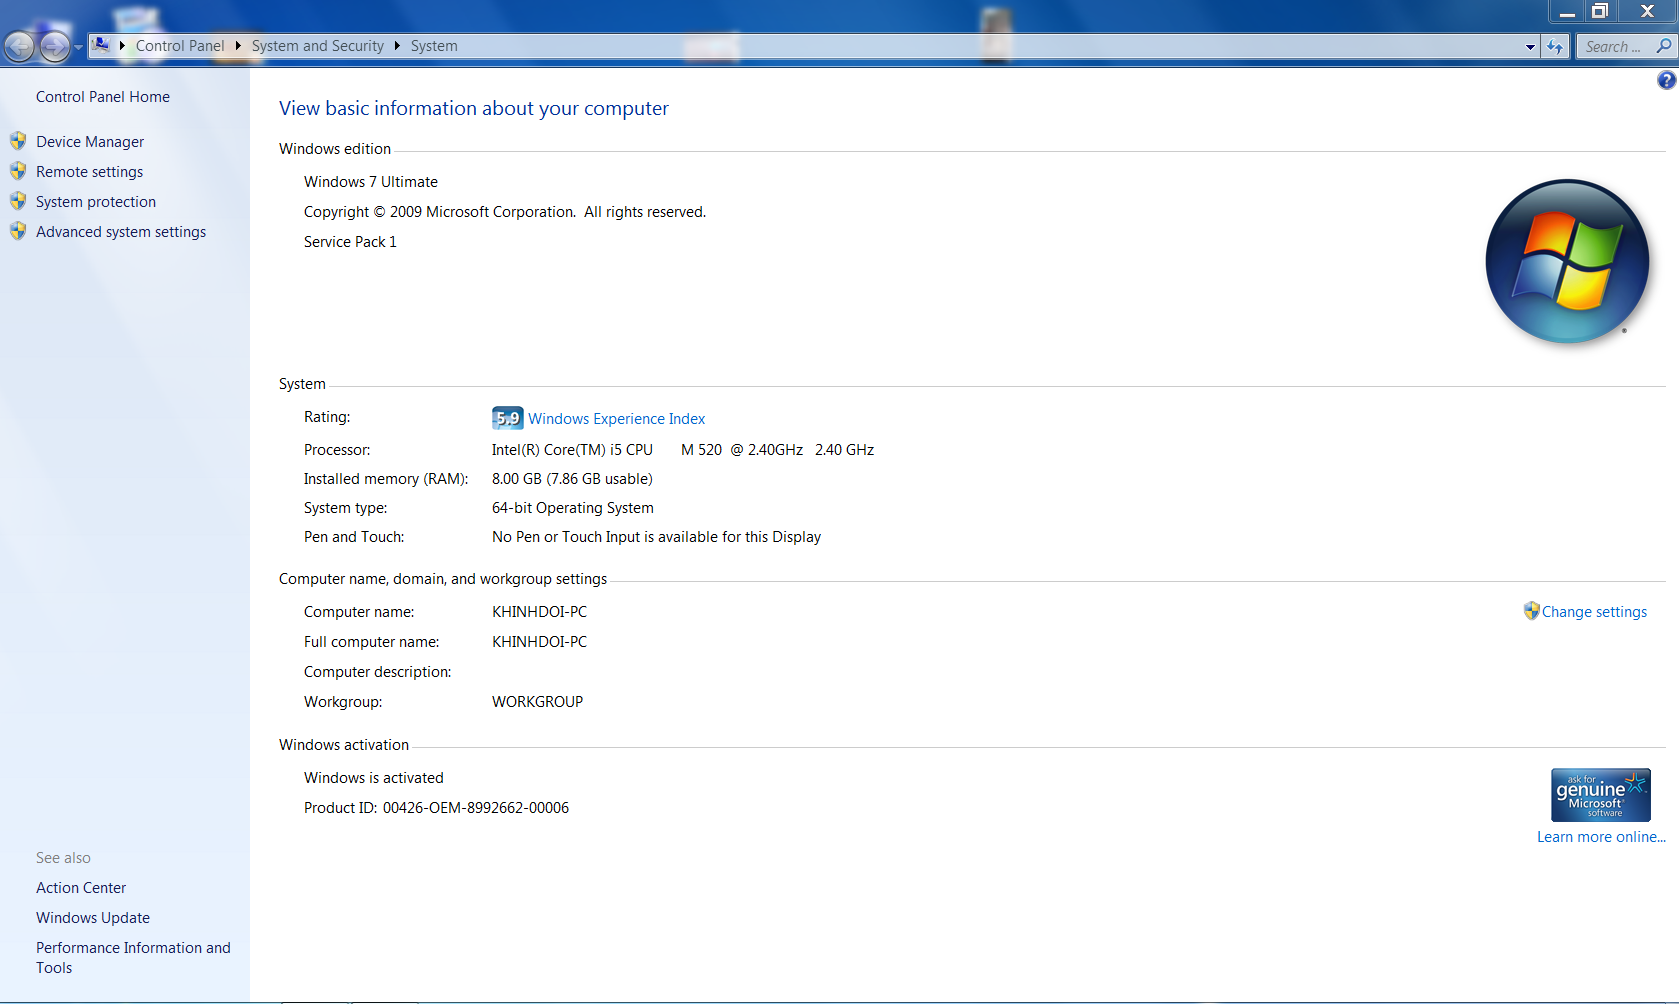Open Windows Update from See also

click(x=93, y=918)
